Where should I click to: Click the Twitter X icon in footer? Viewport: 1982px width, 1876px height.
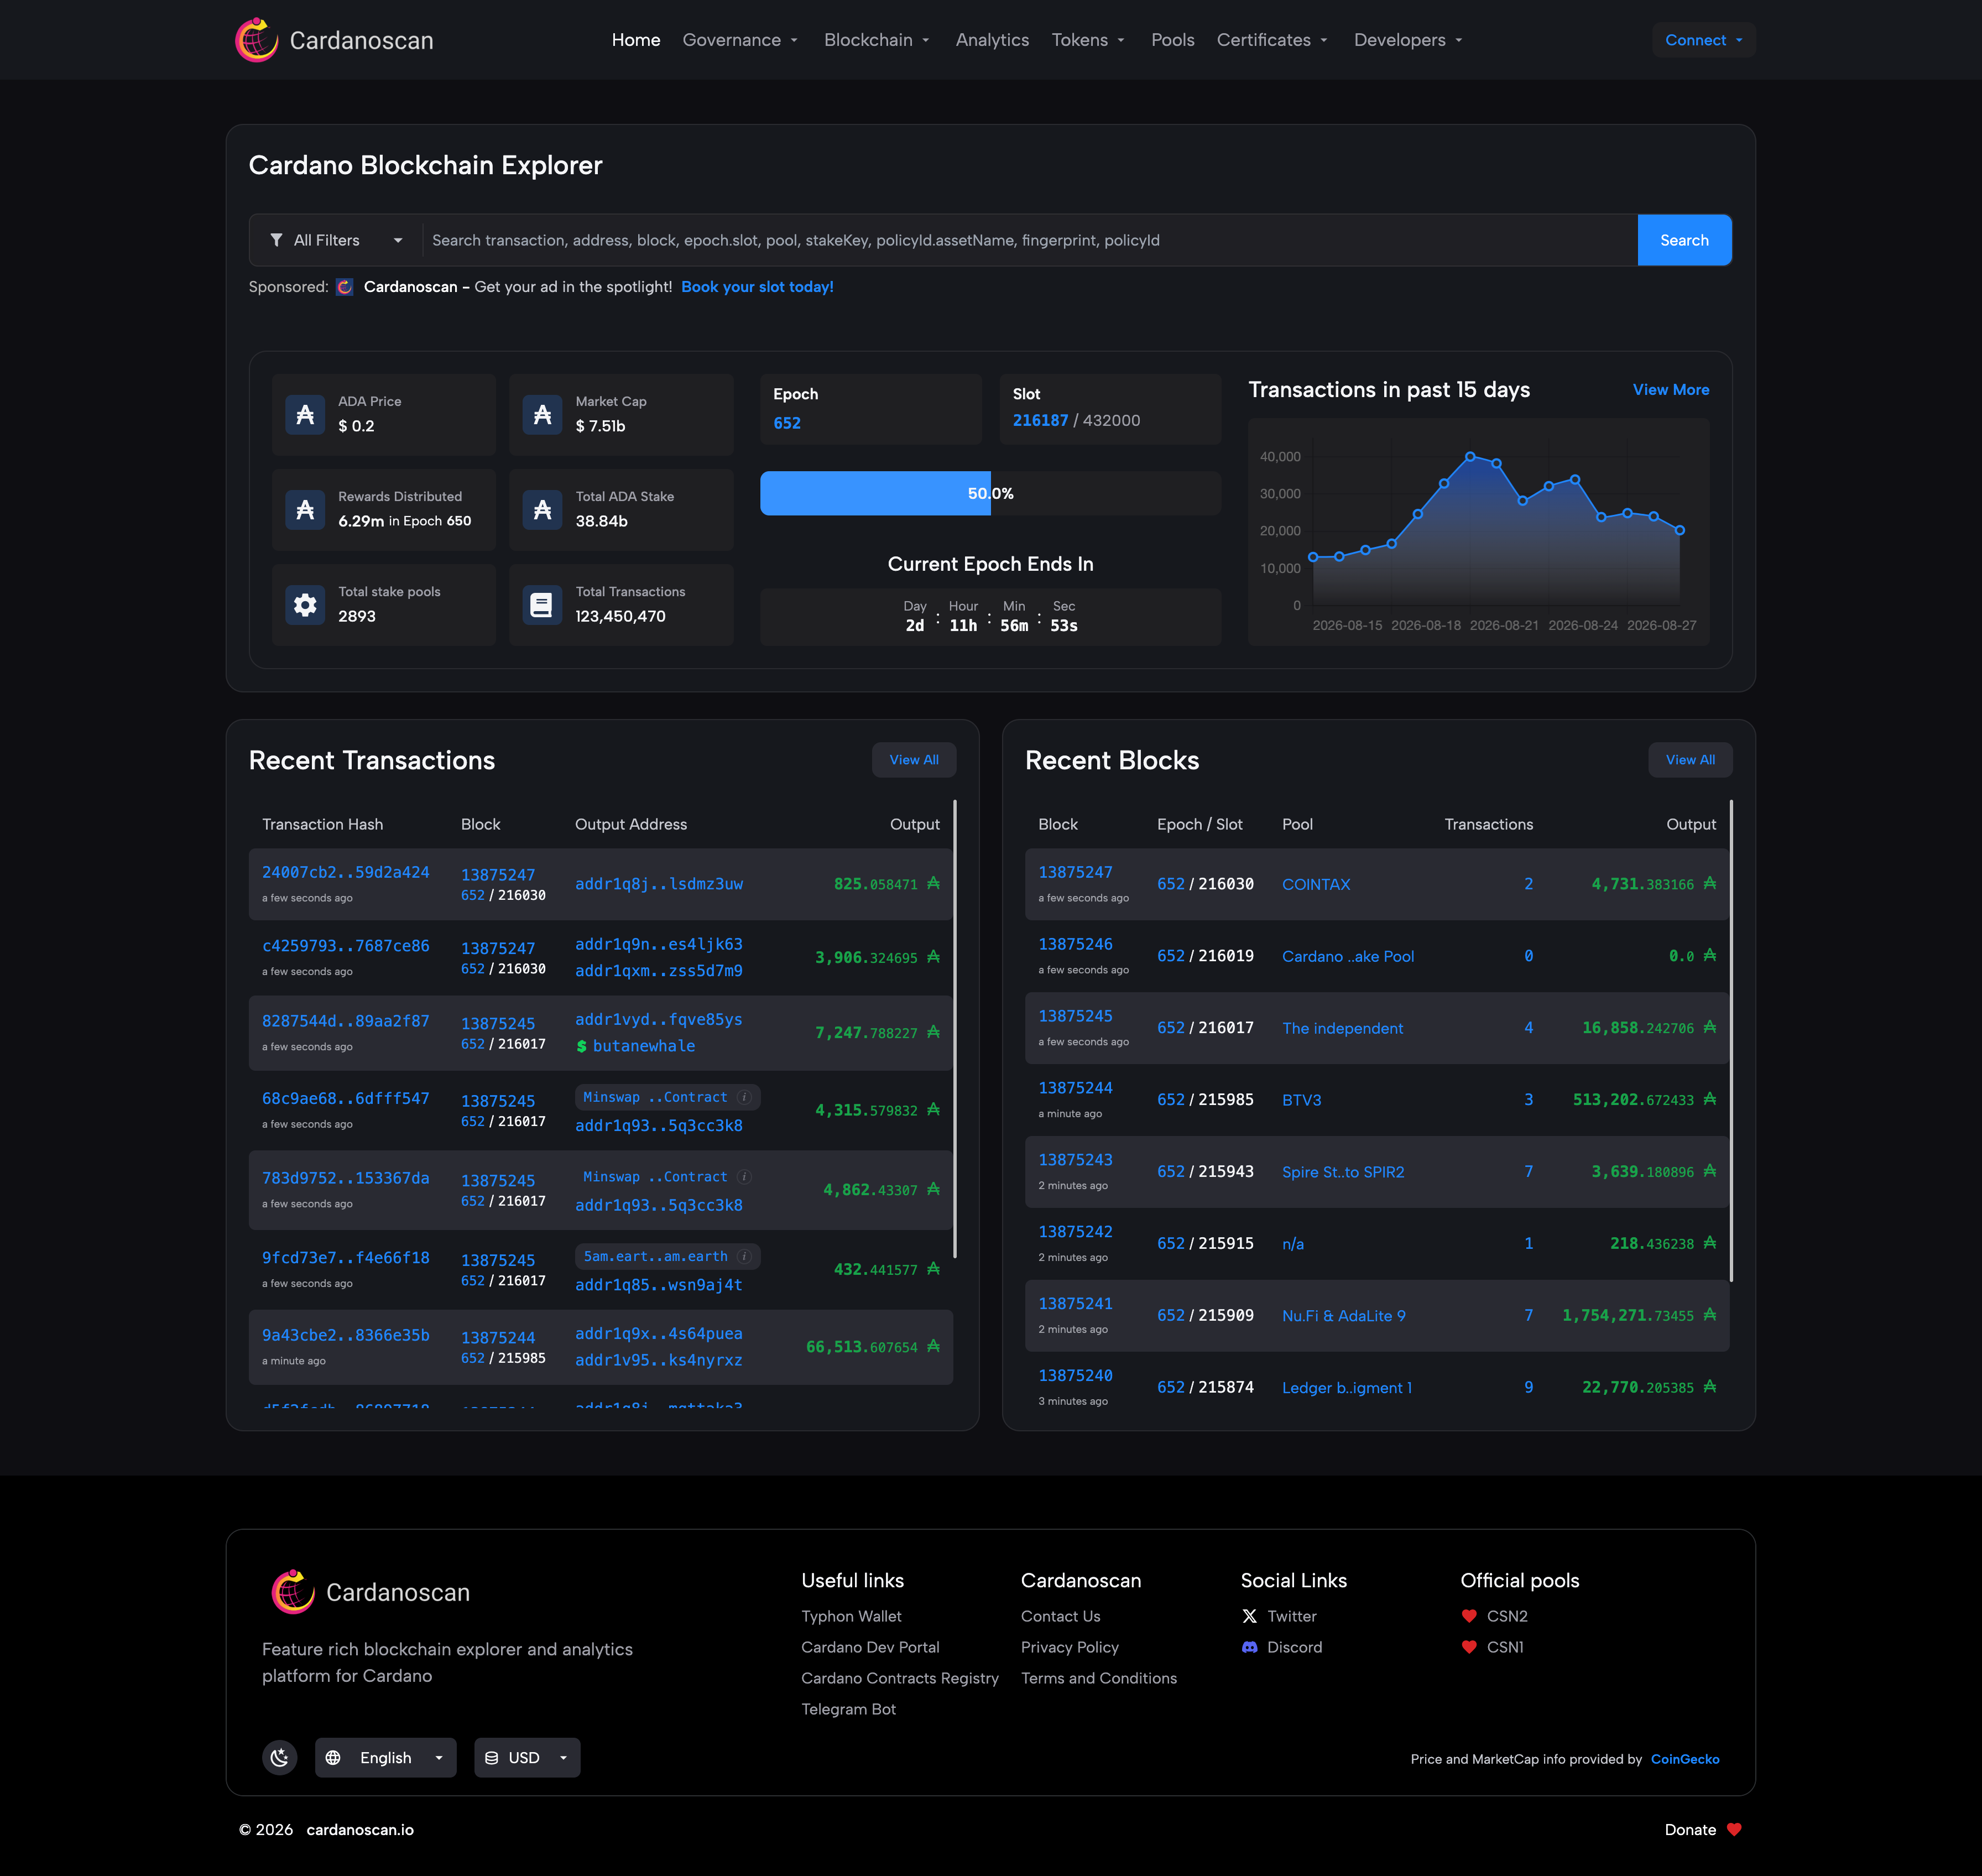click(x=1249, y=1616)
